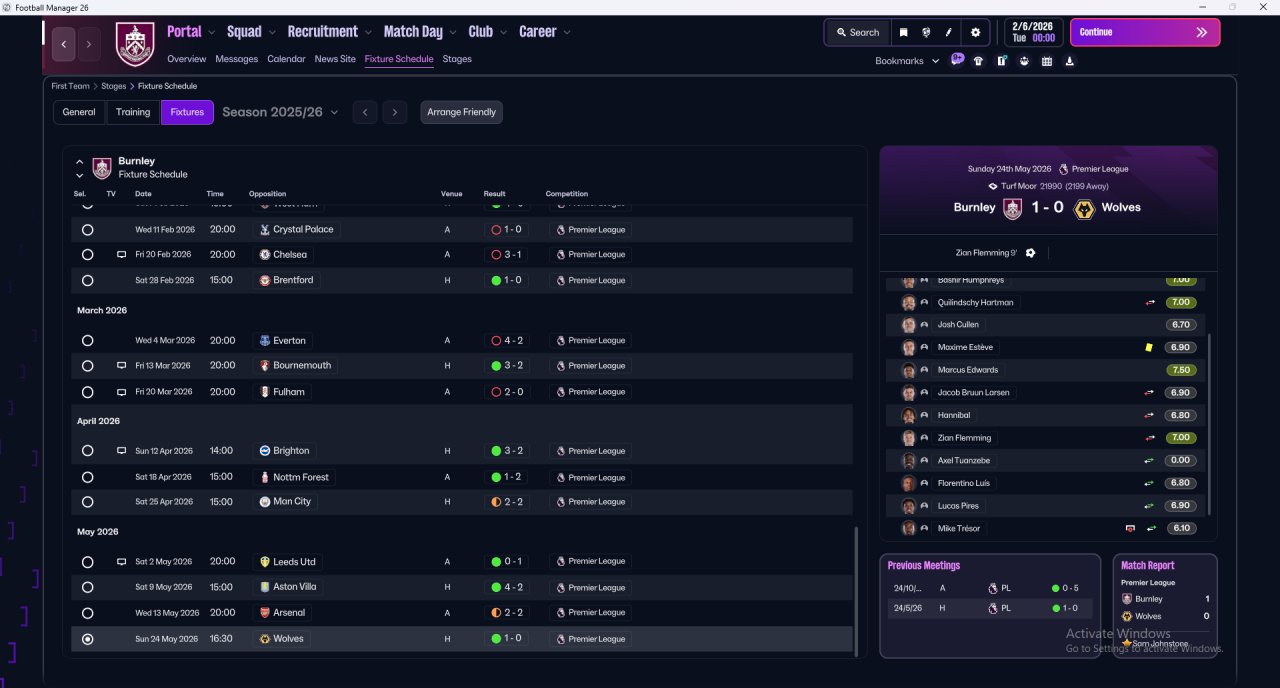Open the calendar grid icon in bookmarks bar

1047,61
